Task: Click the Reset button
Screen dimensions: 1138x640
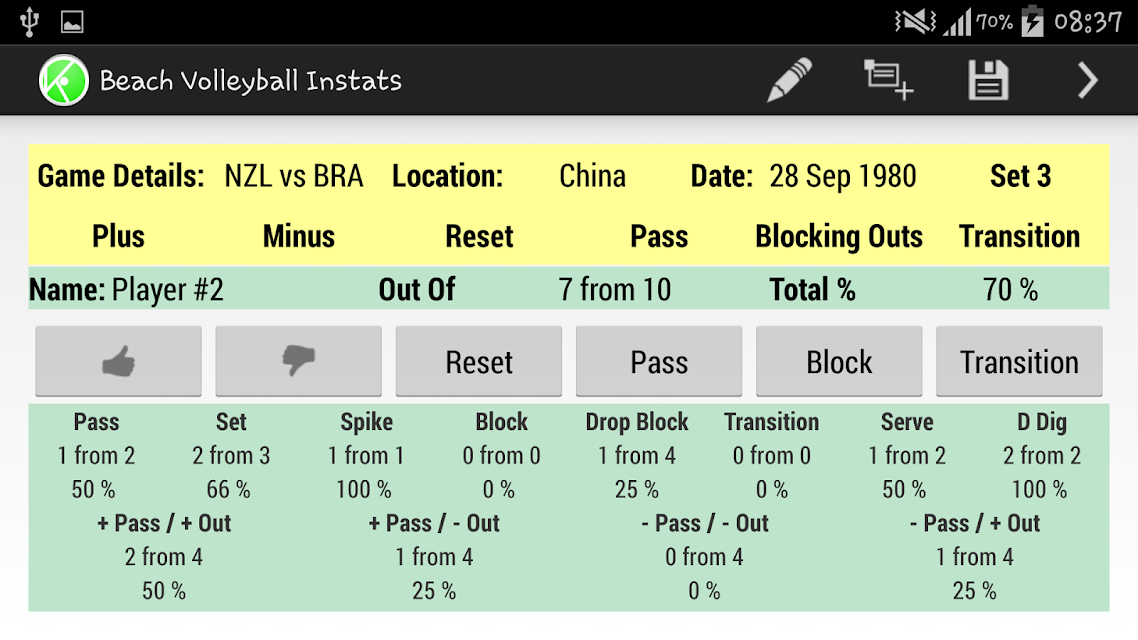Action: click(x=478, y=361)
